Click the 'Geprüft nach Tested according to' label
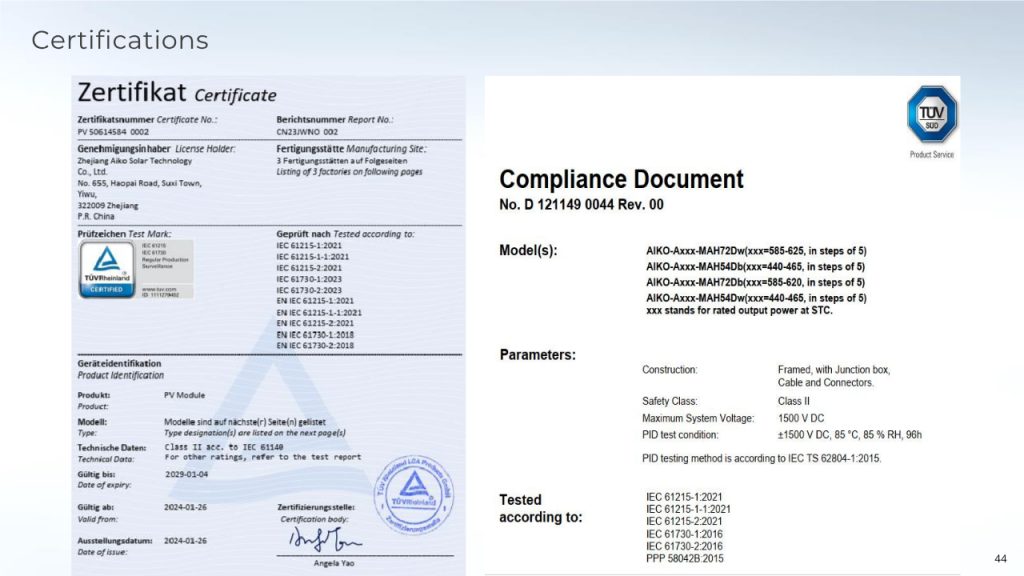 click(x=345, y=234)
